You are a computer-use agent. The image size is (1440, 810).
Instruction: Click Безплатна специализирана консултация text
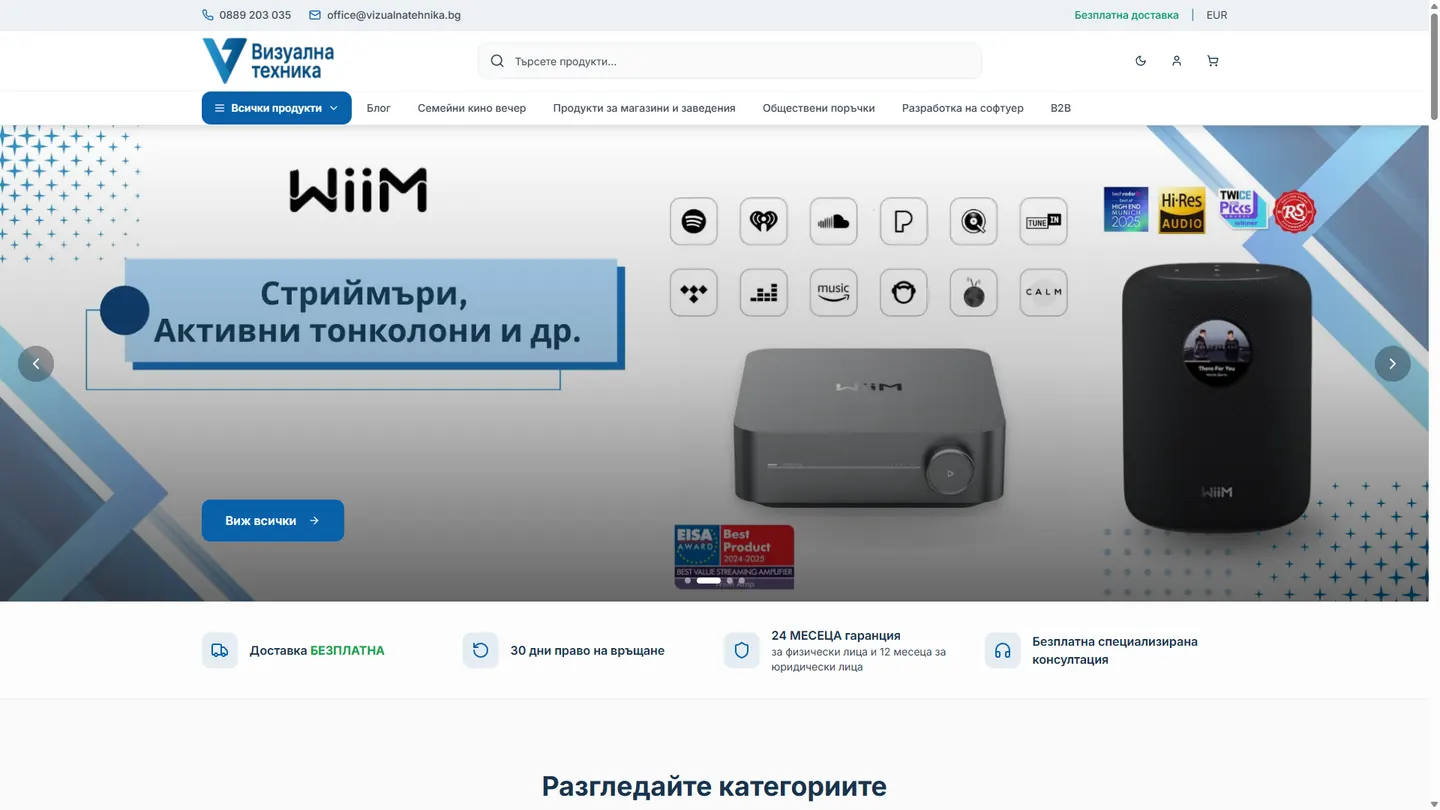click(x=1115, y=650)
